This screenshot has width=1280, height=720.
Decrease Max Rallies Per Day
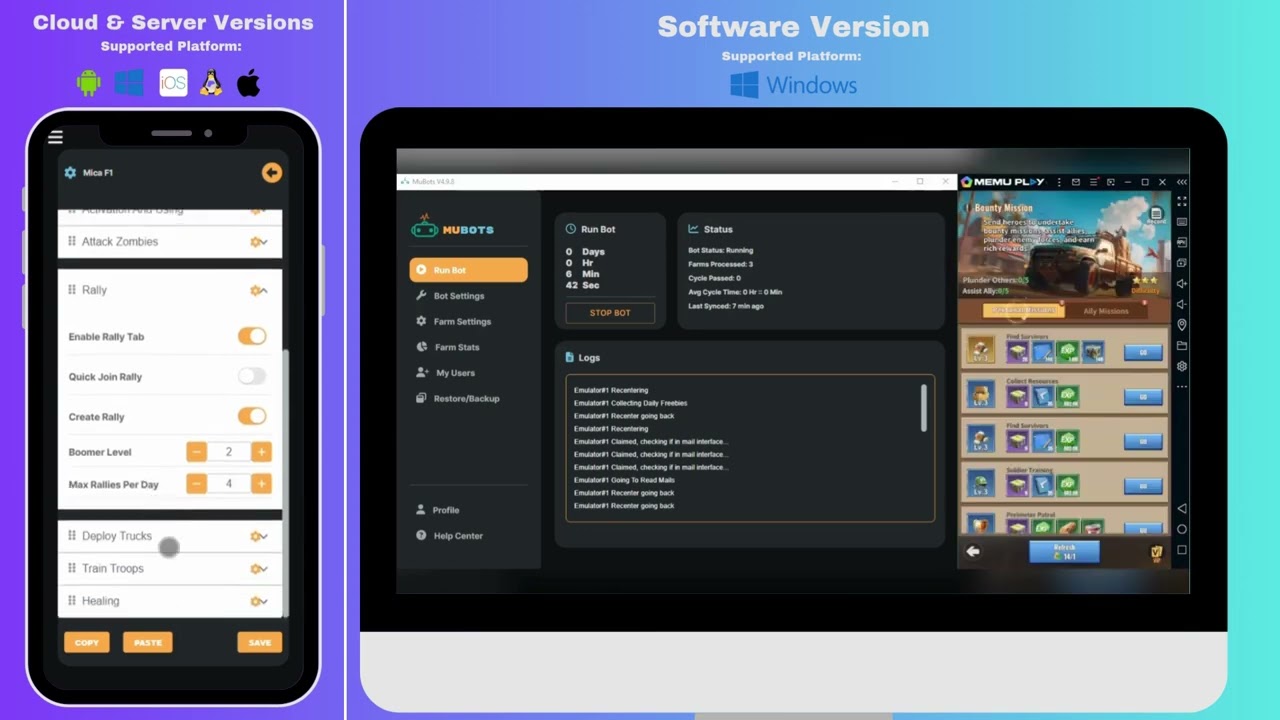click(197, 484)
